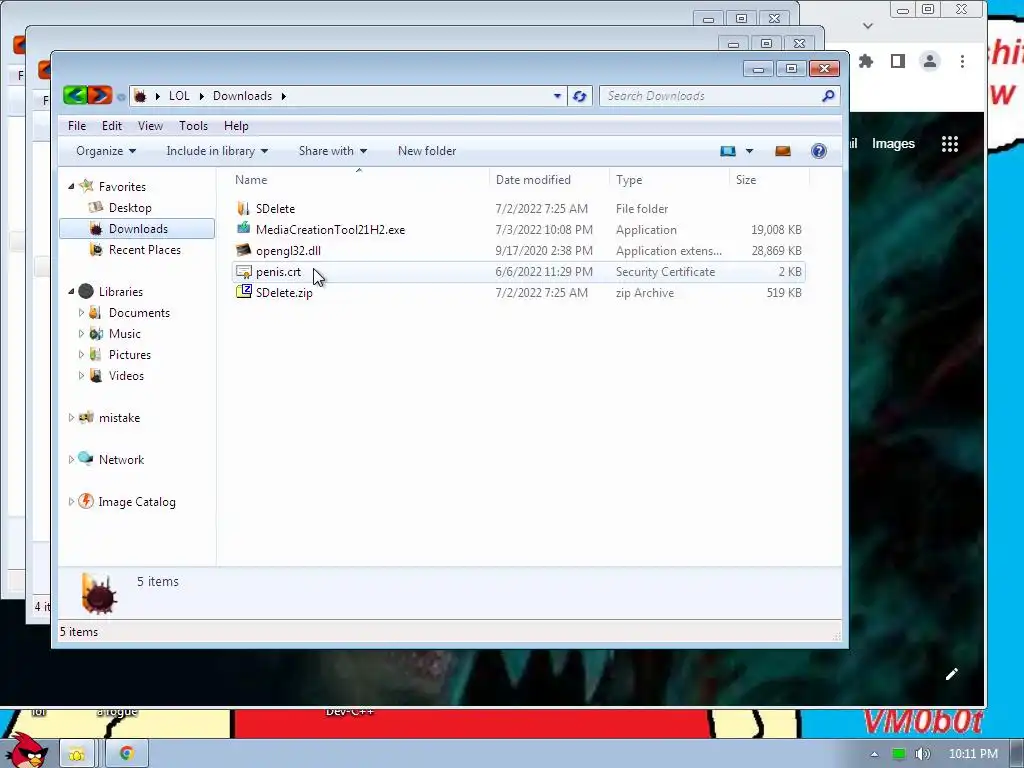
Task: Open Chrome profile avatar icon
Action: coord(929,61)
